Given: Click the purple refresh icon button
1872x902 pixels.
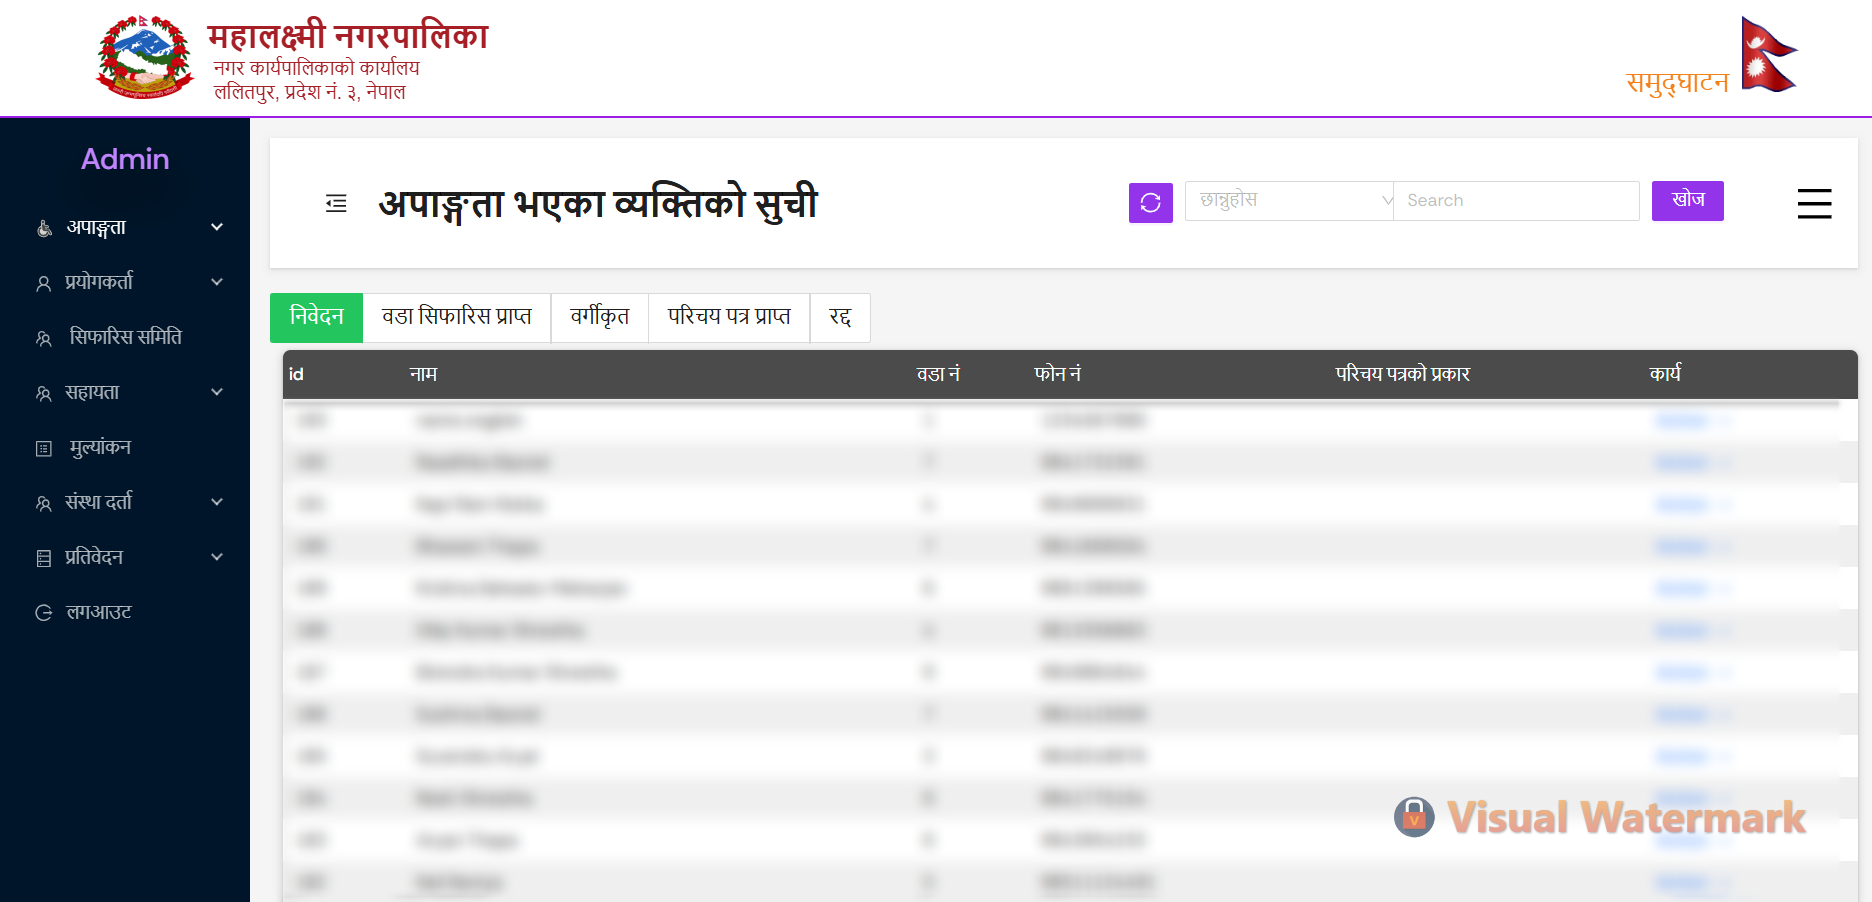Looking at the screenshot, I should (1150, 203).
